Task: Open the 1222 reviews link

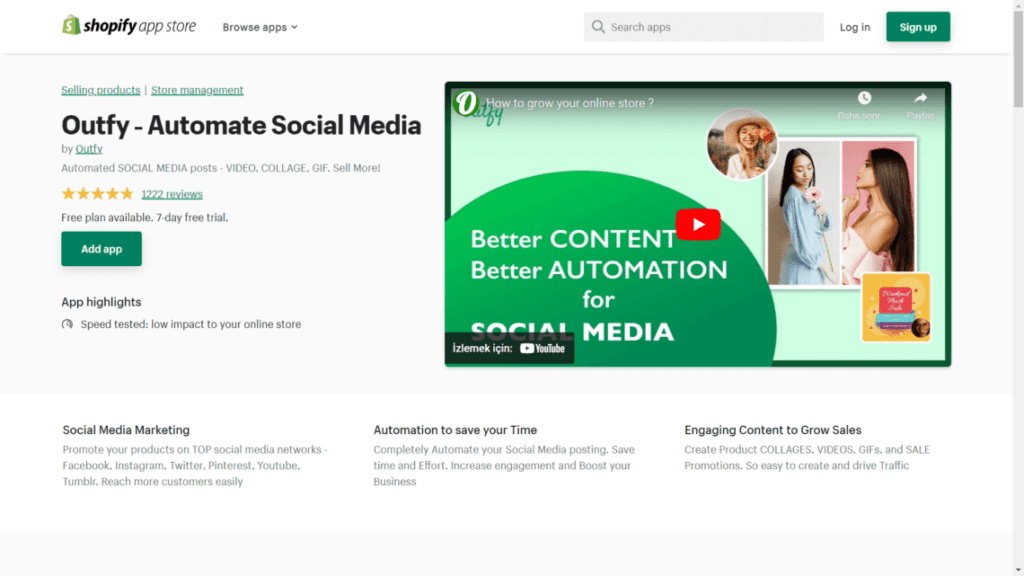Action: point(172,194)
